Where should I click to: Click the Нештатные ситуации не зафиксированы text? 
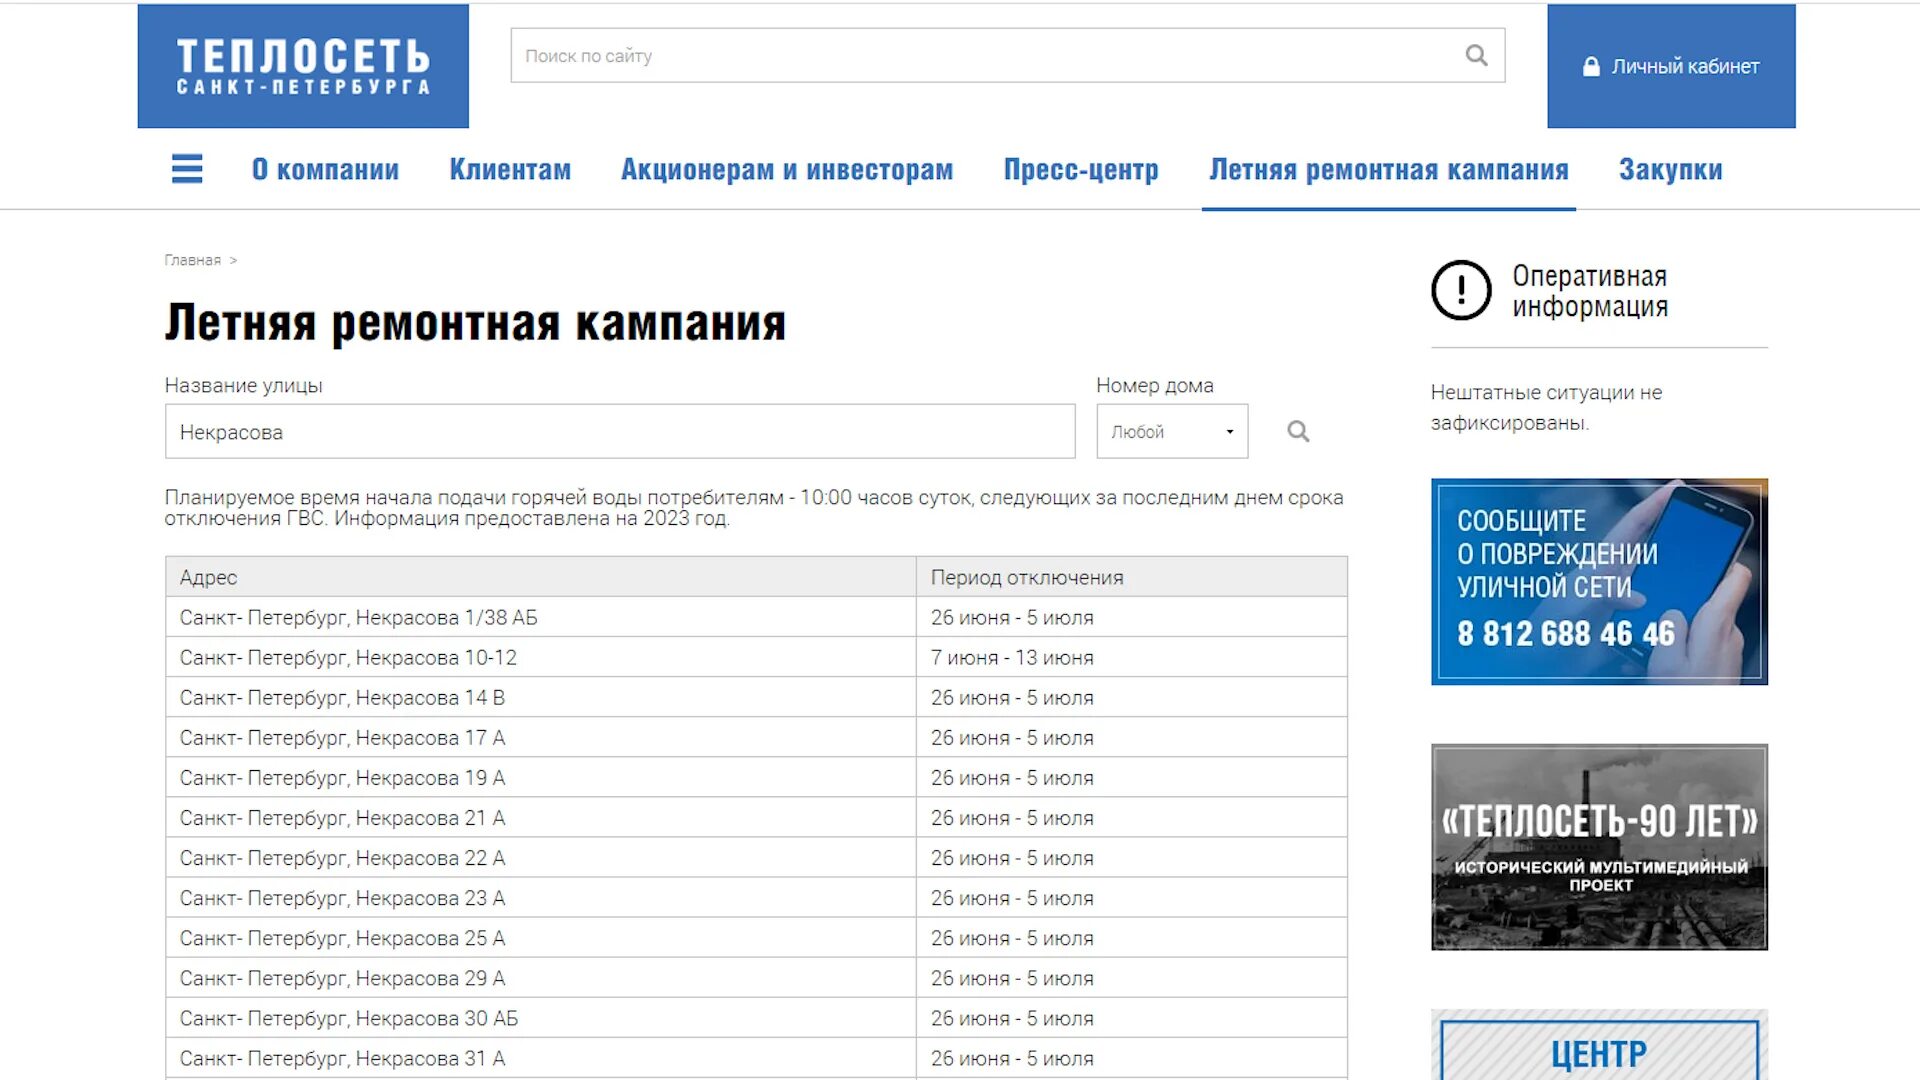[1546, 407]
